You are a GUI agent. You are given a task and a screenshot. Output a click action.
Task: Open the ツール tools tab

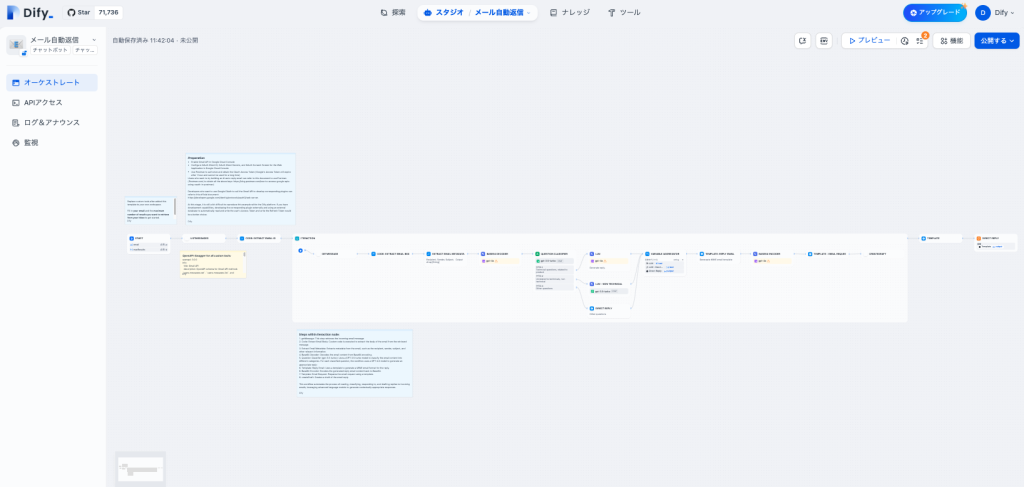tap(624, 12)
